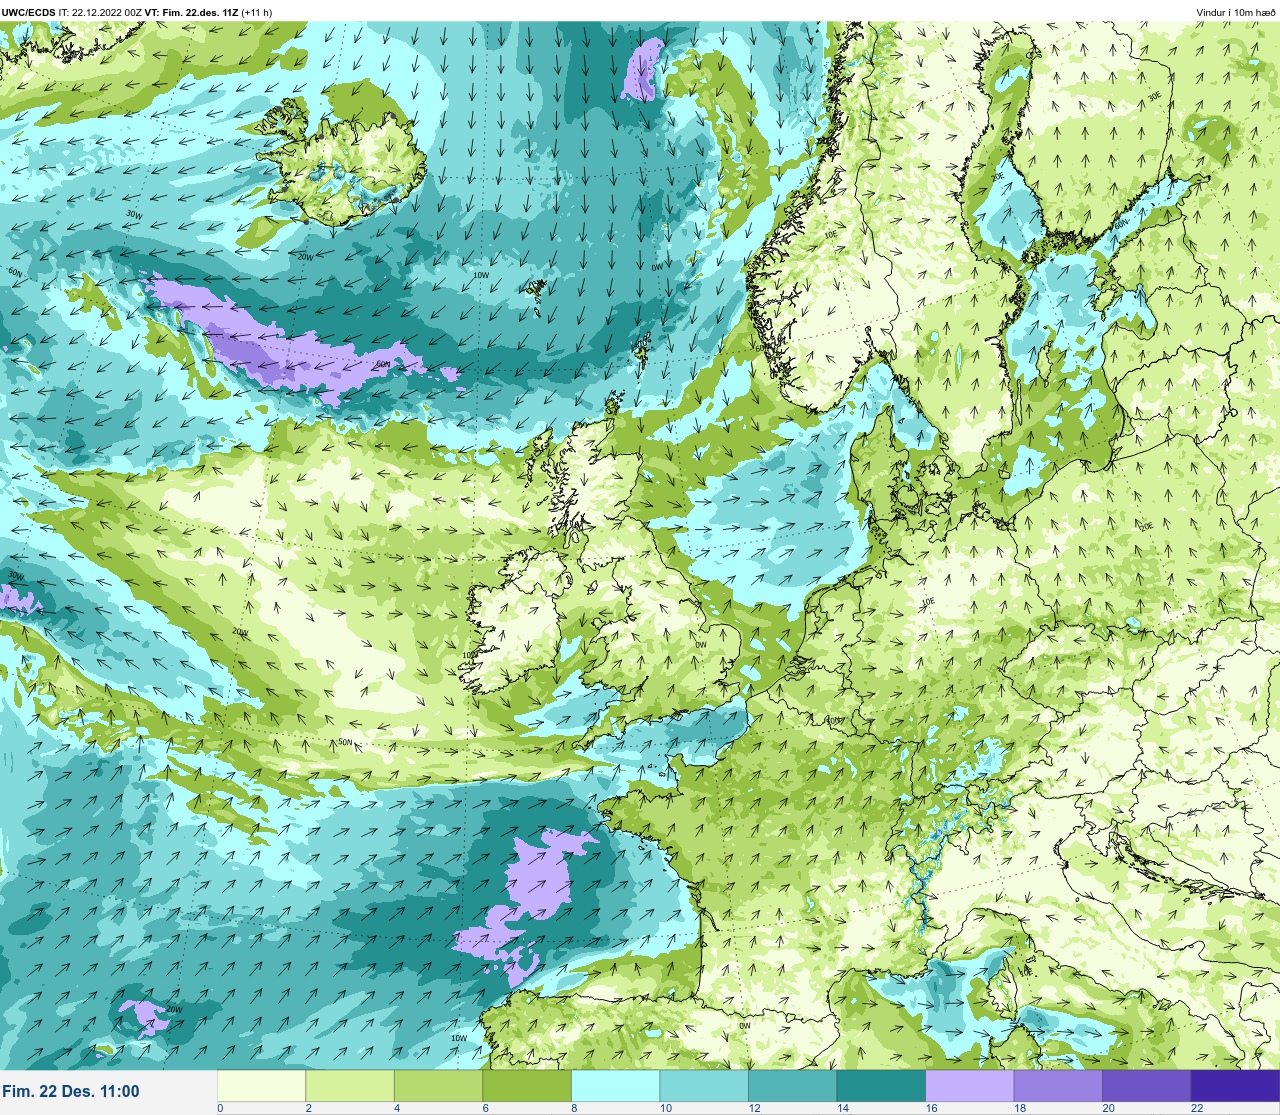This screenshot has width=1280, height=1115.
Task: Click the legend scale value '8'
Action: pos(574,1108)
